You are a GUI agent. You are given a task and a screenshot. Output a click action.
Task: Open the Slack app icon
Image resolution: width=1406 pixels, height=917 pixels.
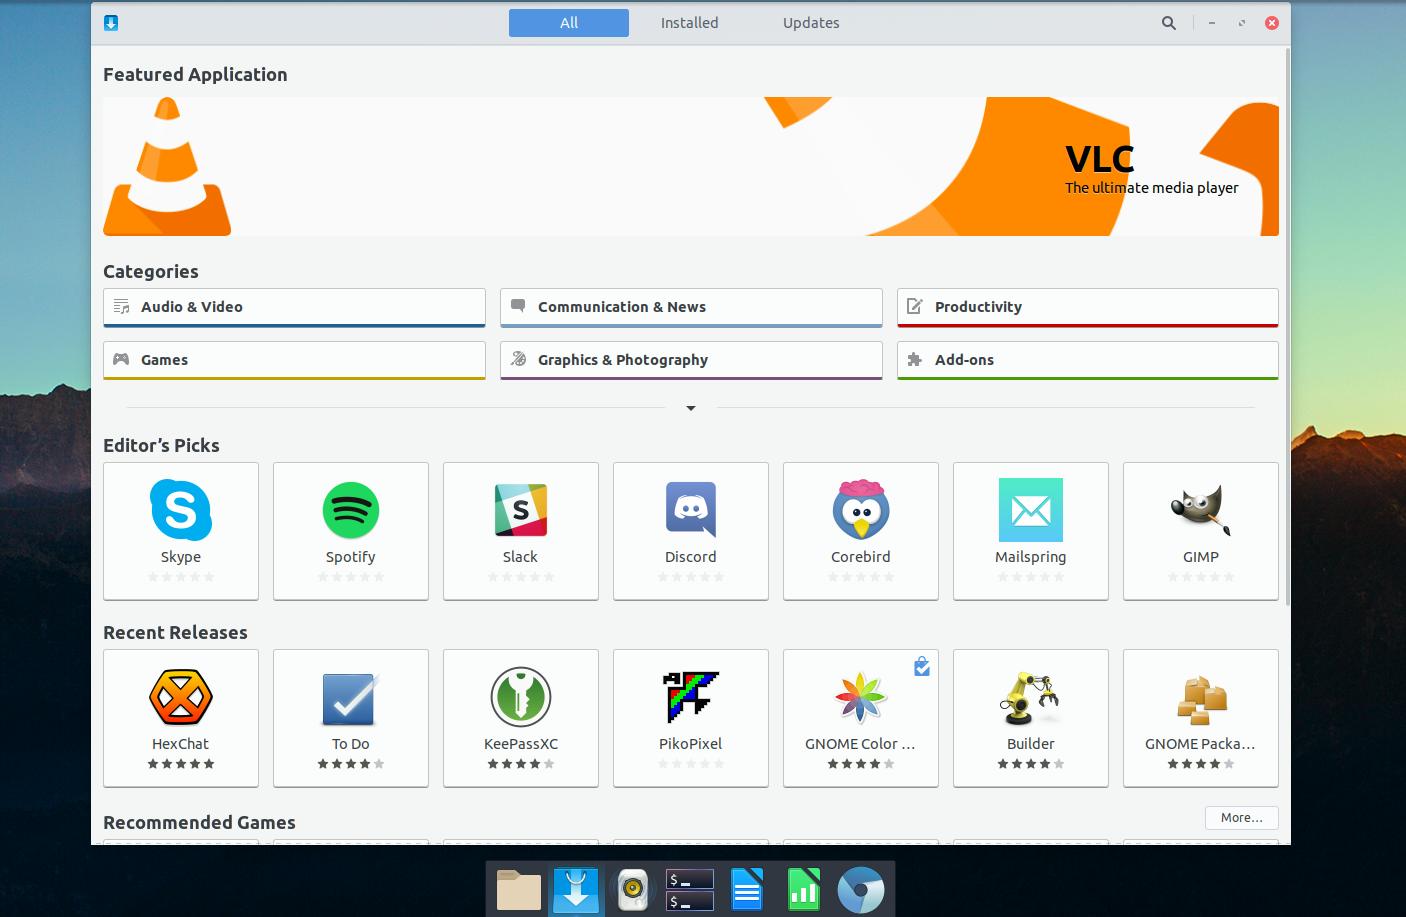click(521, 510)
